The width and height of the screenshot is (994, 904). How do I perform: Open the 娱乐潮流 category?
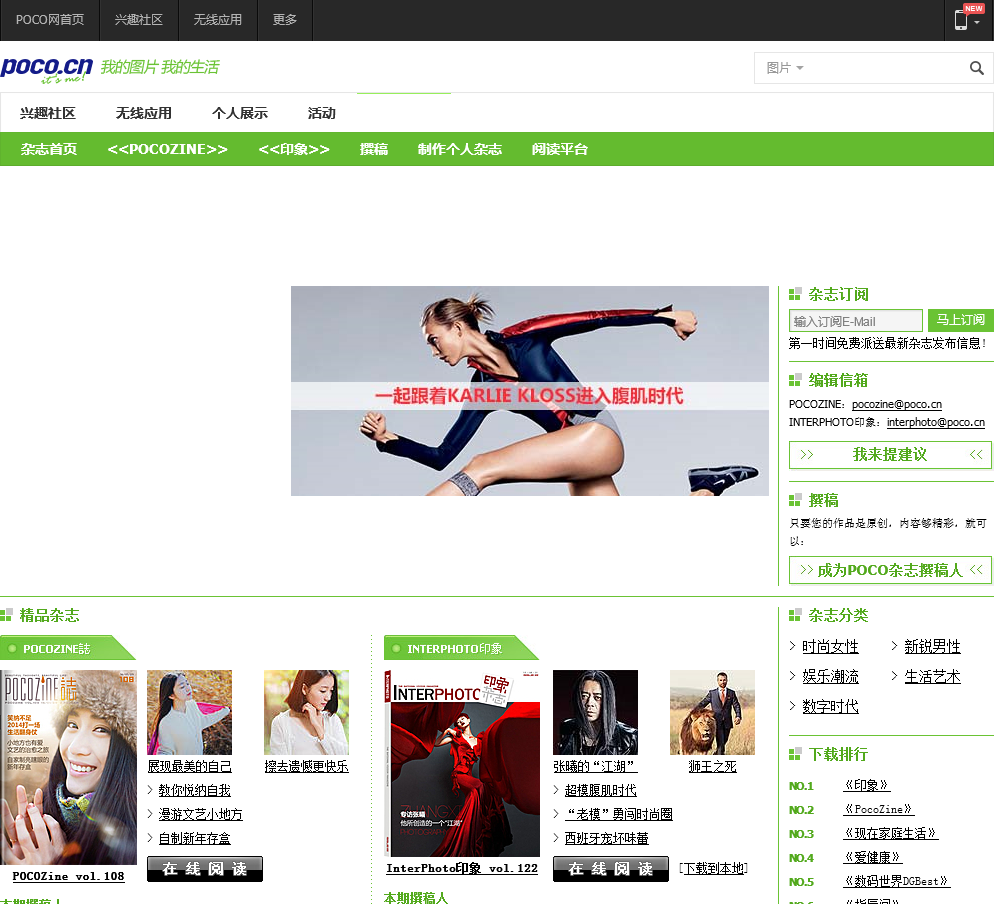[830, 676]
